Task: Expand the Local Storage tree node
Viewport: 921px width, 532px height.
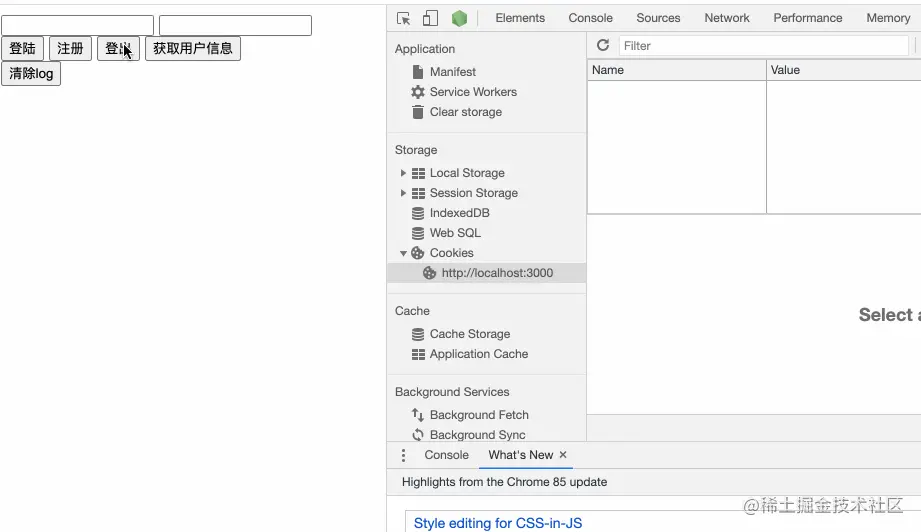Action: (x=403, y=173)
